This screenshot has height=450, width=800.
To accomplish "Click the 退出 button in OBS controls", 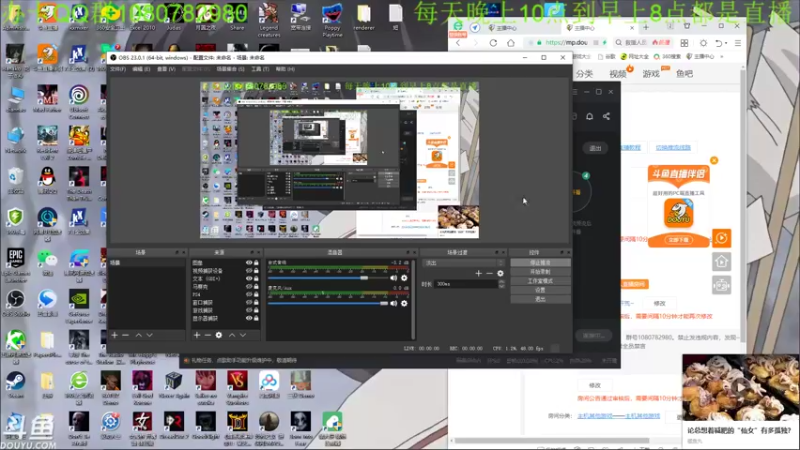I will click(540, 299).
